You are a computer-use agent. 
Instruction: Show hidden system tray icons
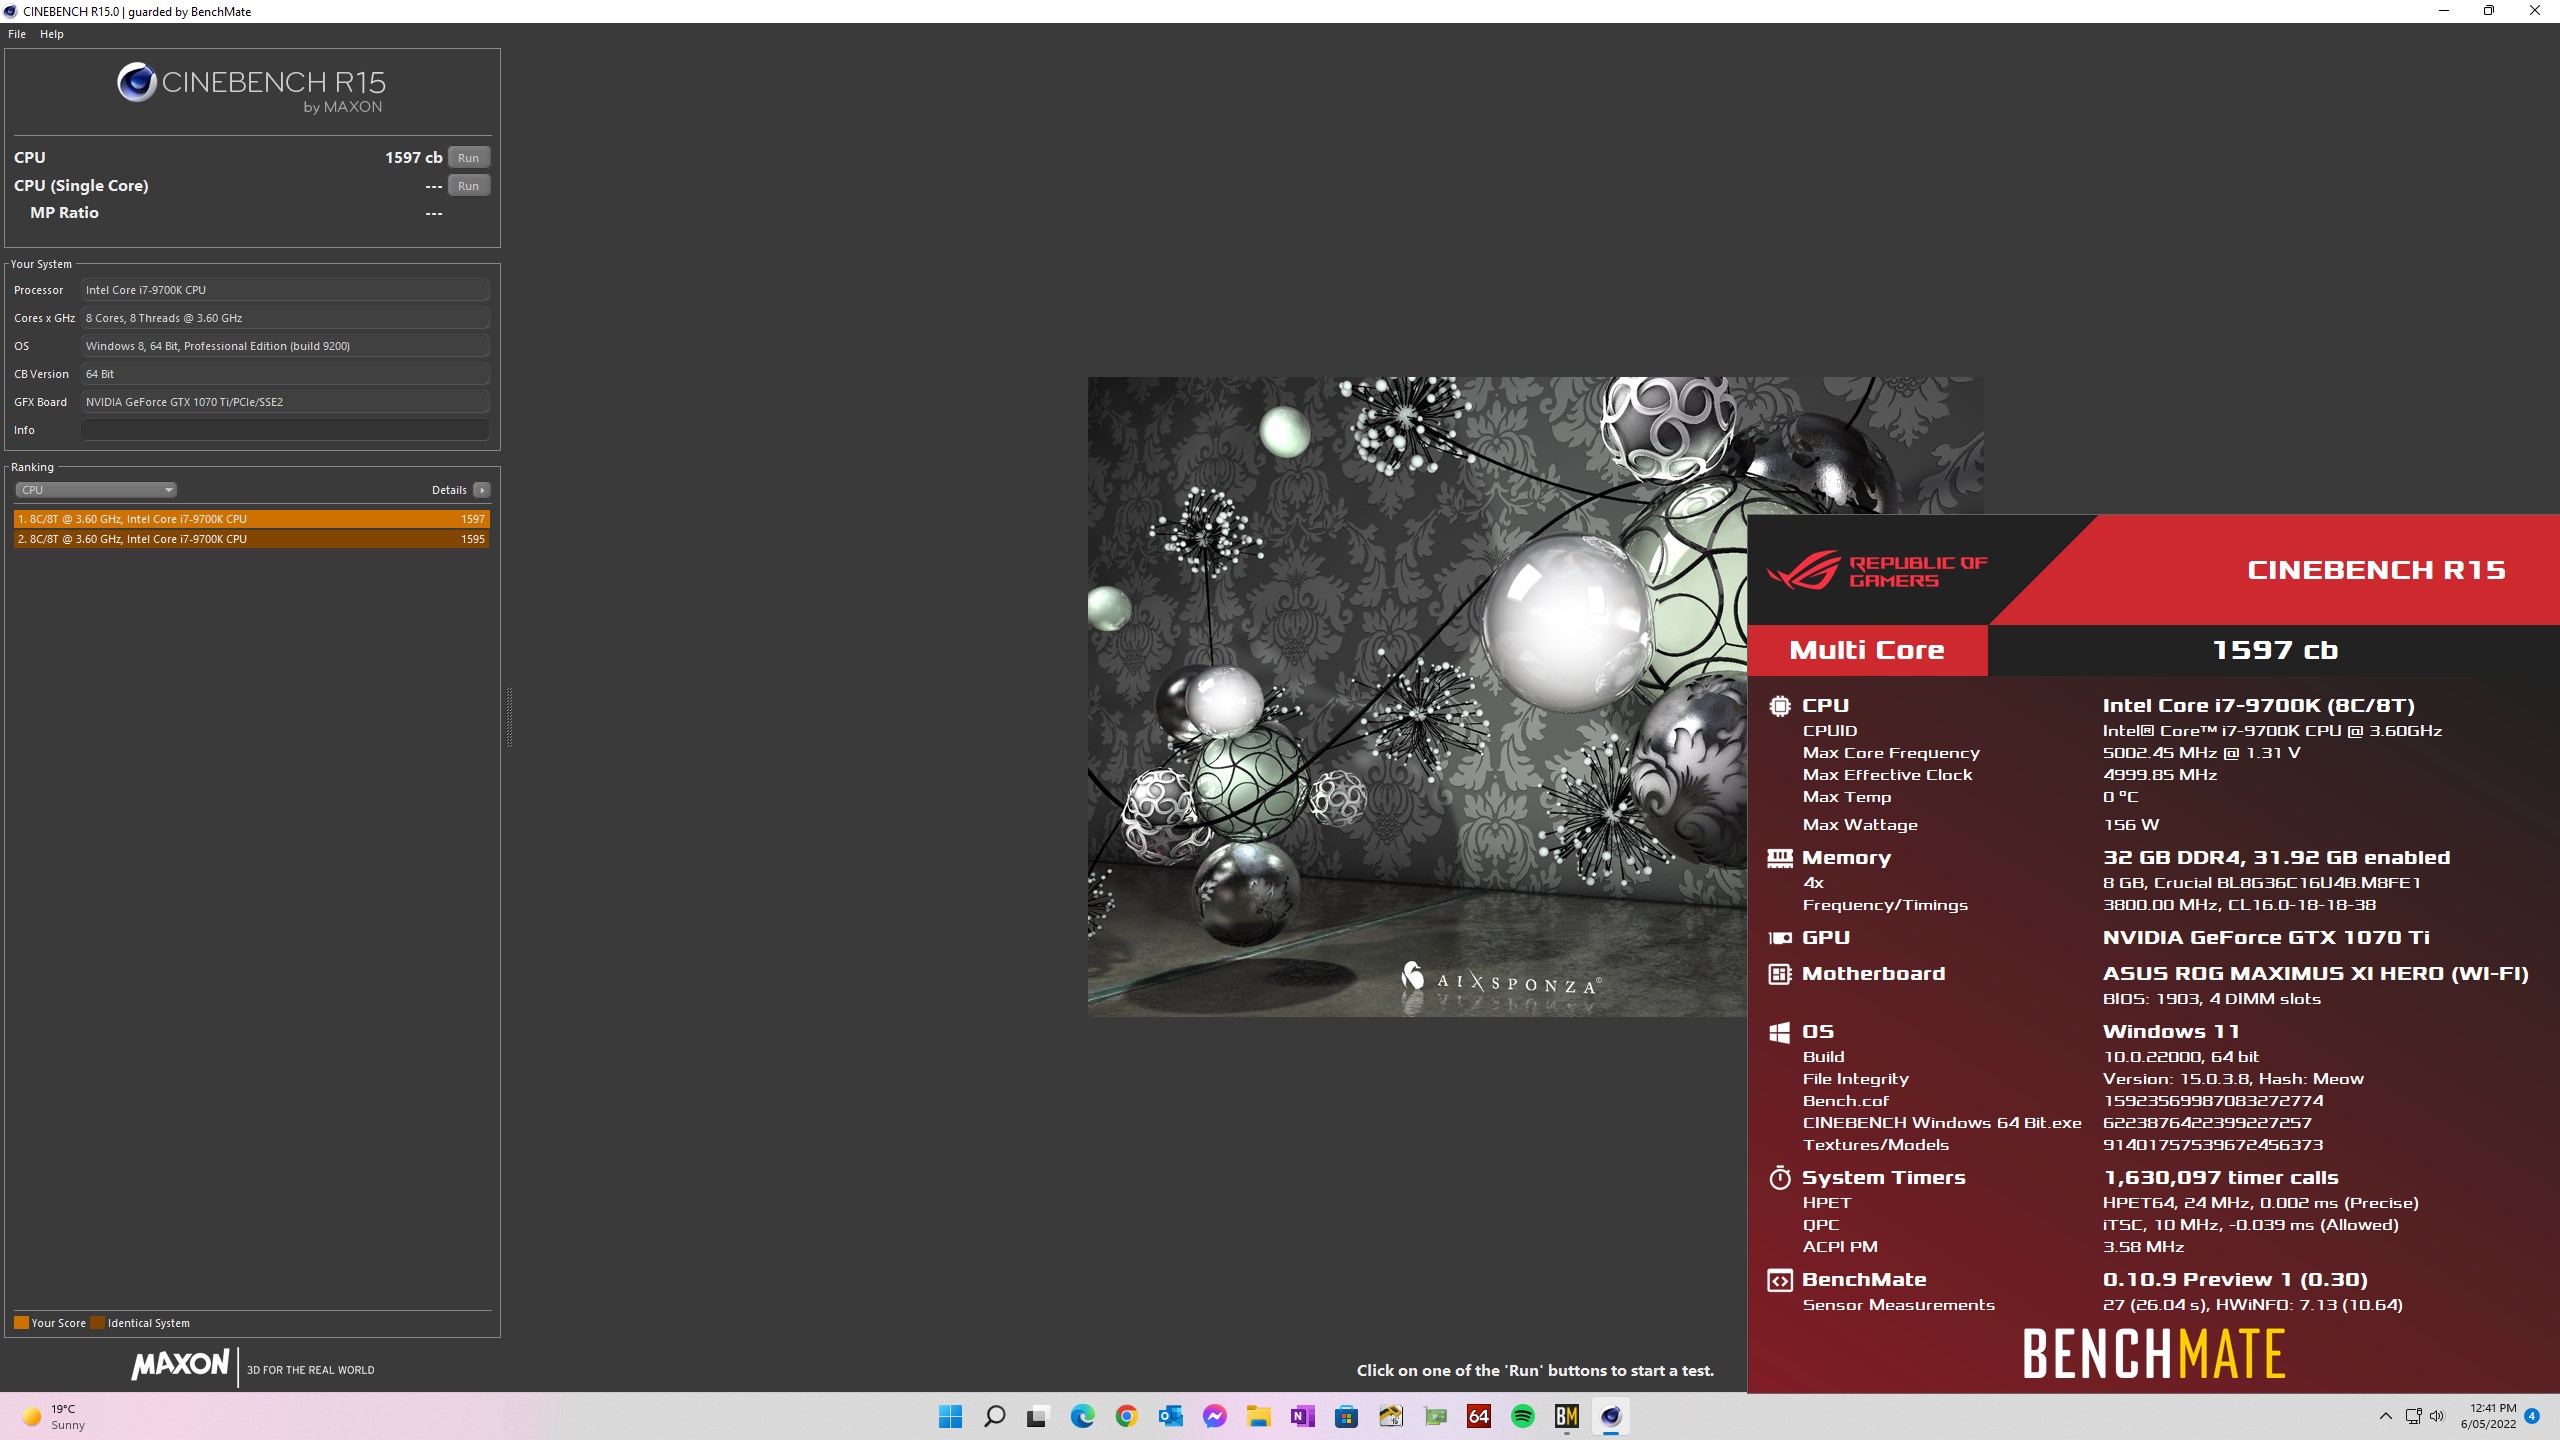pyautogui.click(x=2385, y=1416)
